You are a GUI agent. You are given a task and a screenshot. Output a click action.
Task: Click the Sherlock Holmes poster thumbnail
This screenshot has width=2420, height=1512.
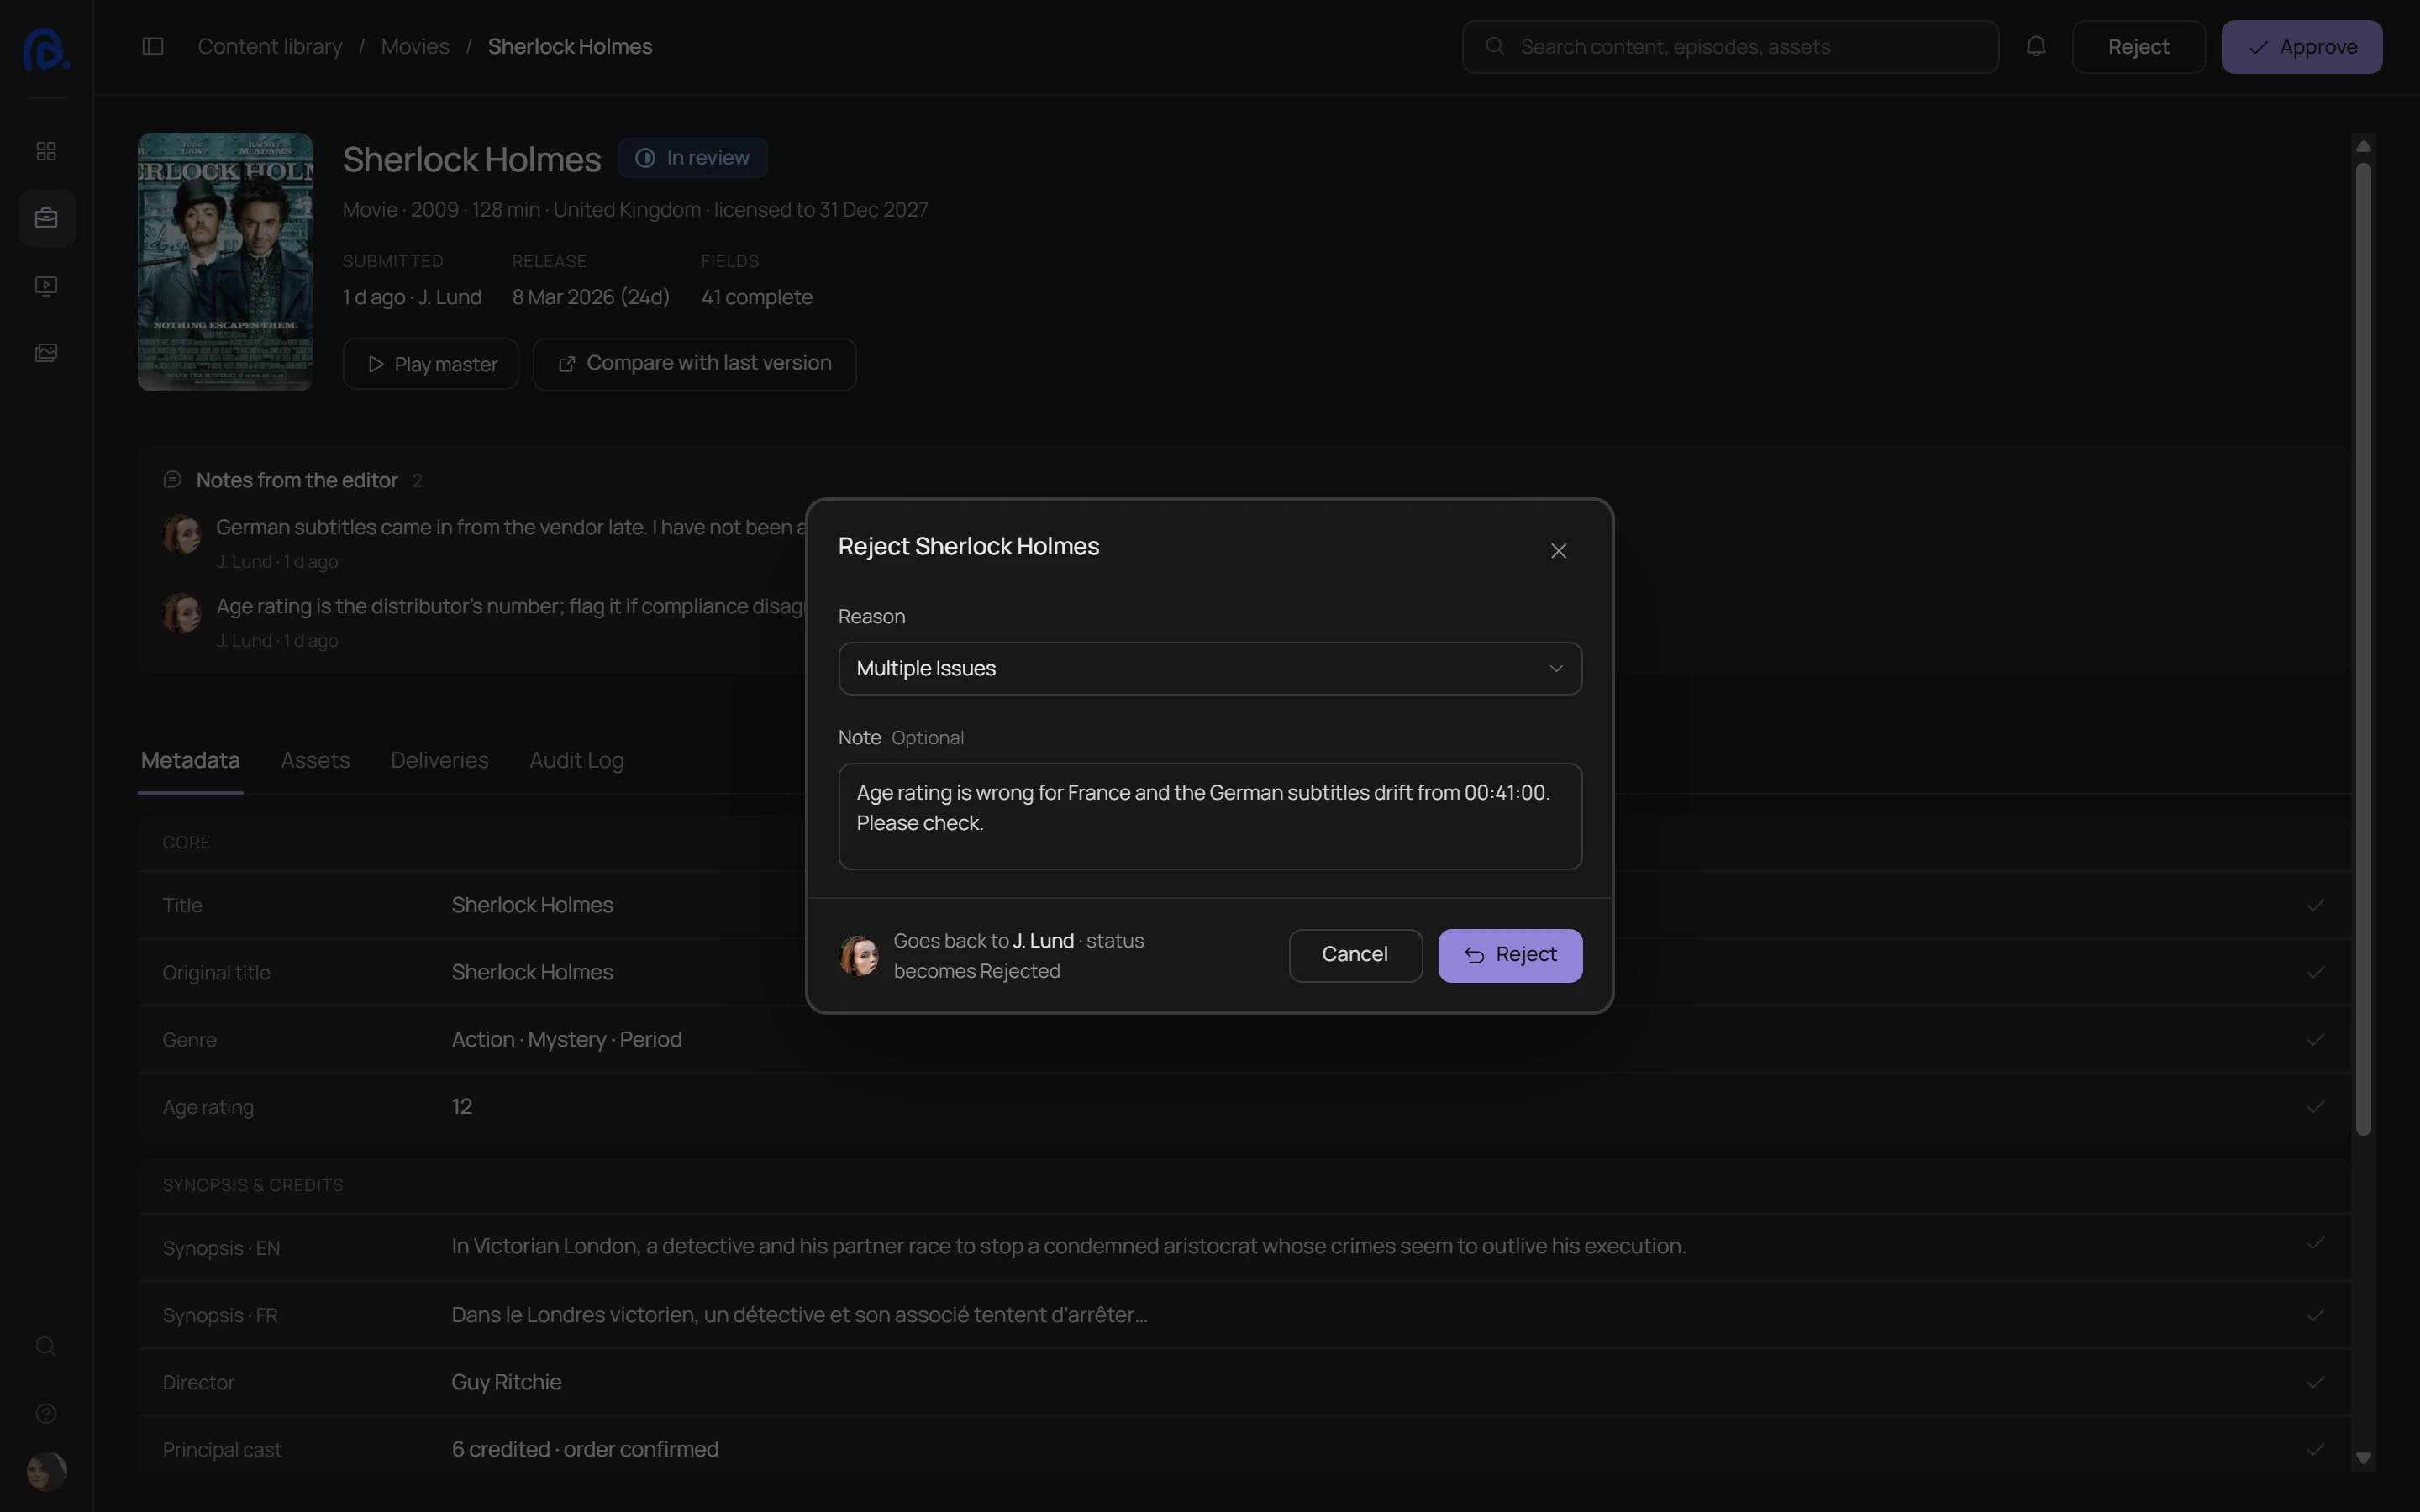pyautogui.click(x=225, y=262)
